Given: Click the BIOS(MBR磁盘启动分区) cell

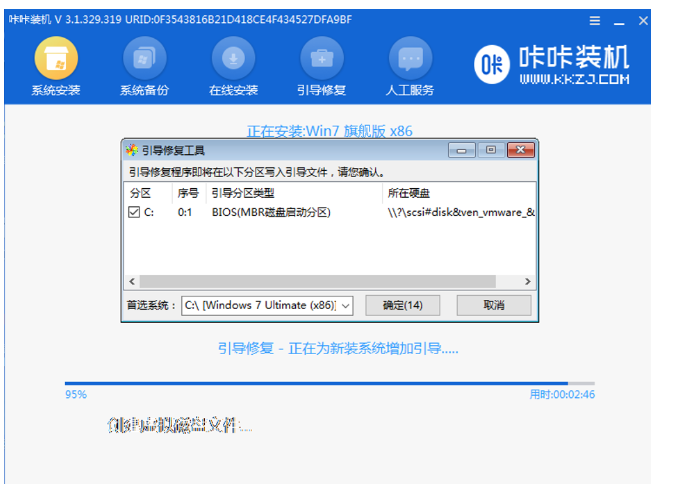Looking at the screenshot, I should tap(271, 212).
